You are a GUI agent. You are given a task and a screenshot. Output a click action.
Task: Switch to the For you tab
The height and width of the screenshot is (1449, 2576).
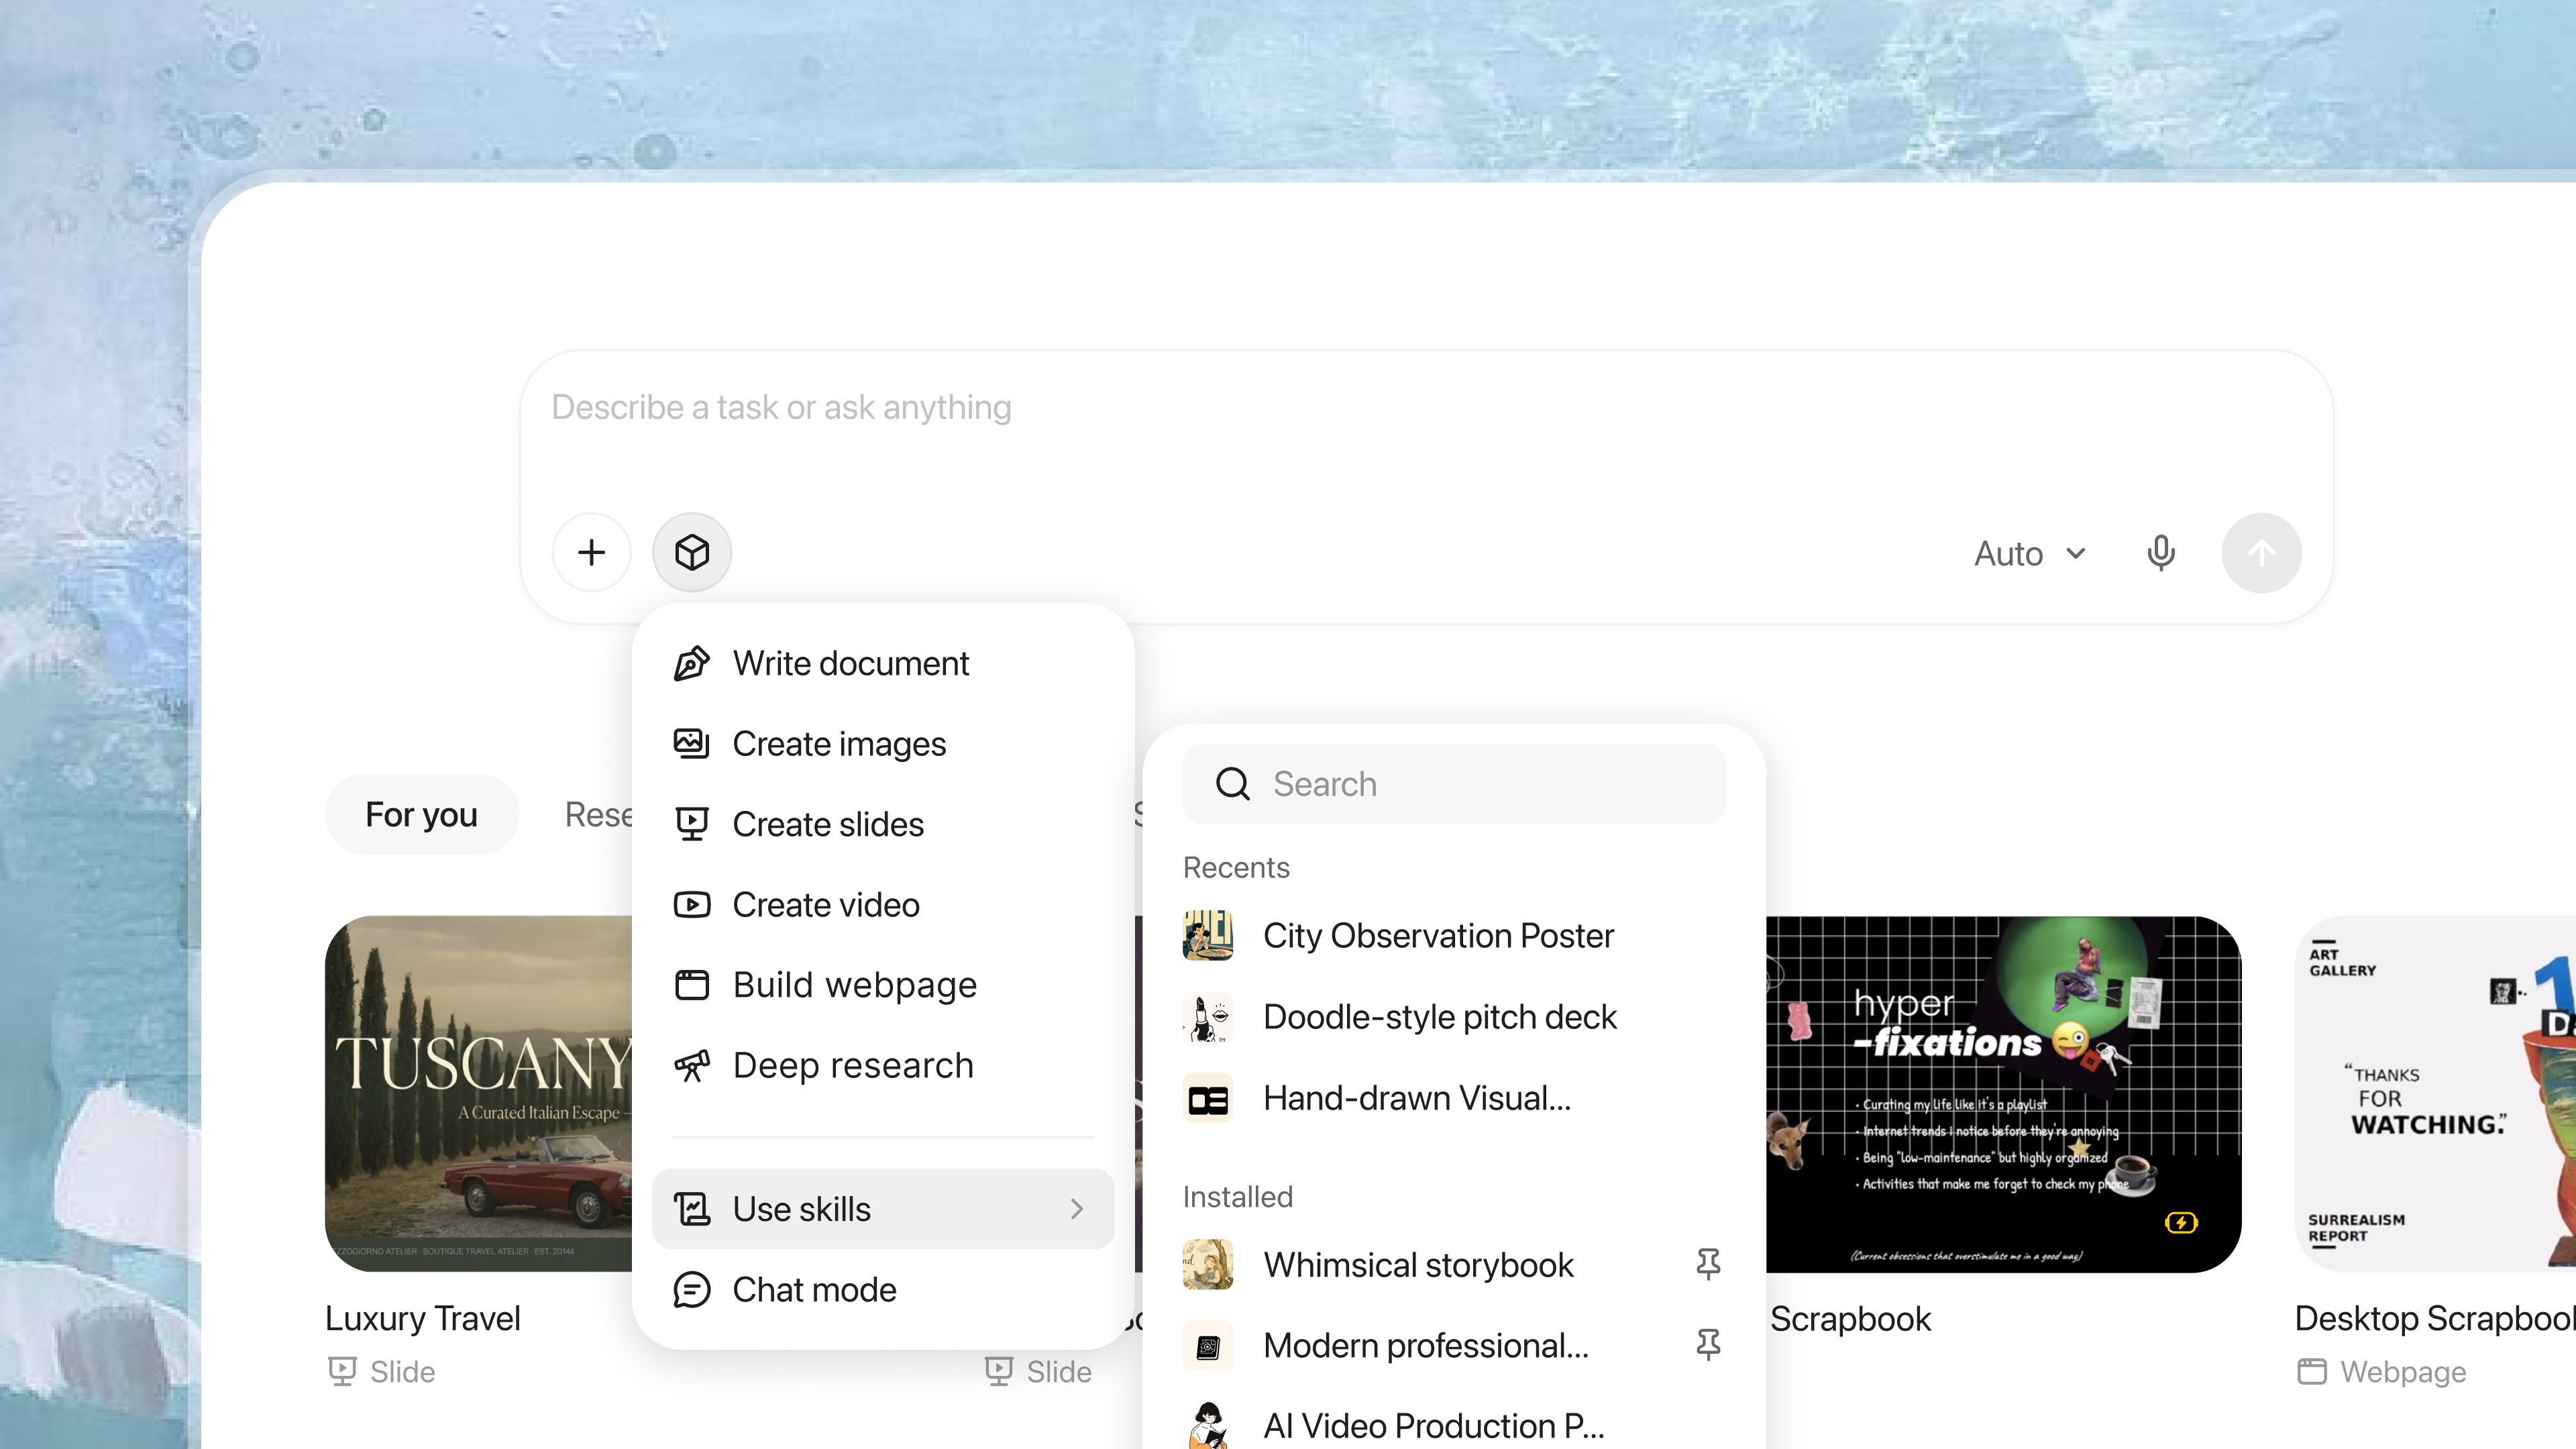tap(421, 815)
